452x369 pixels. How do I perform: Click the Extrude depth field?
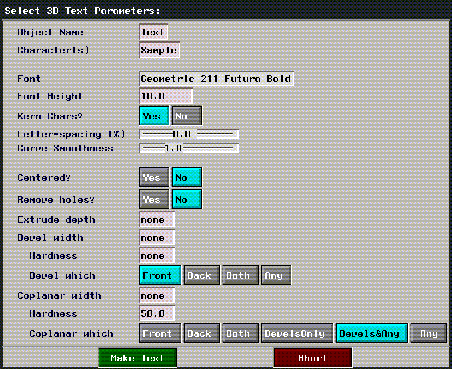[x=157, y=220]
